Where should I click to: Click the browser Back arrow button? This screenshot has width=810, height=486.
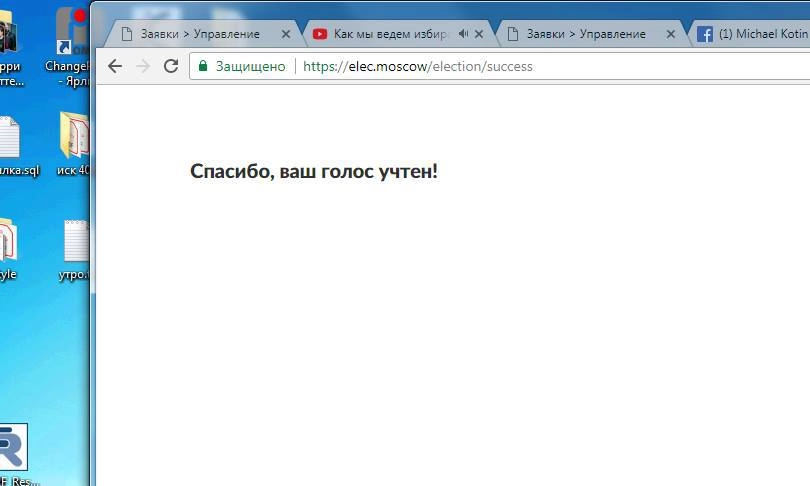115,66
